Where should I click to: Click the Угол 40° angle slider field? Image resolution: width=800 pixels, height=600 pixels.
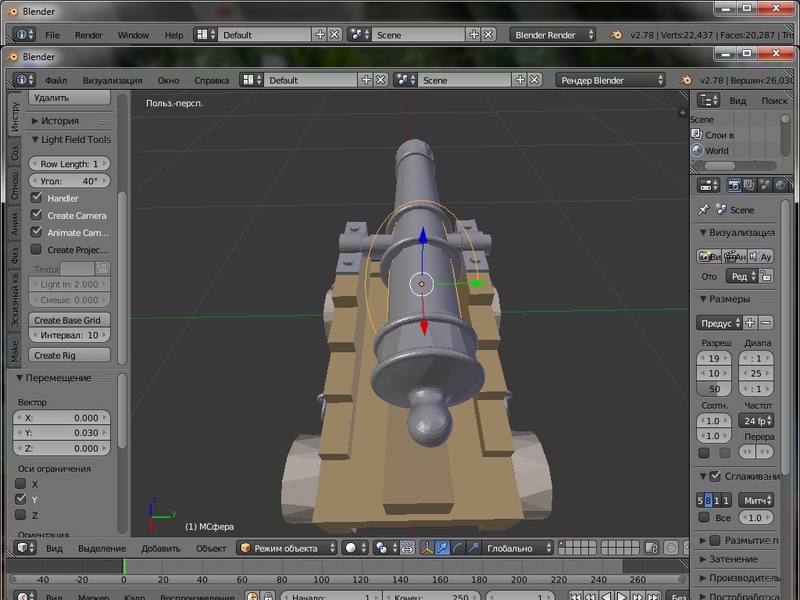(69, 181)
